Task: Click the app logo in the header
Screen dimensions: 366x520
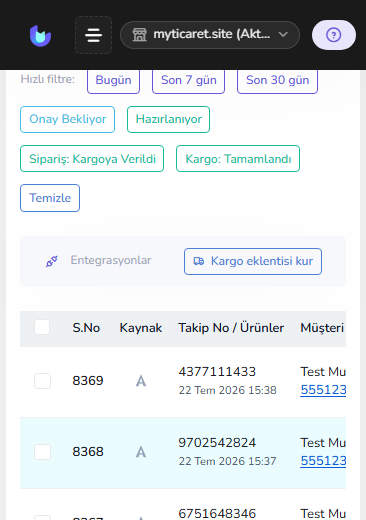Action: click(40, 35)
